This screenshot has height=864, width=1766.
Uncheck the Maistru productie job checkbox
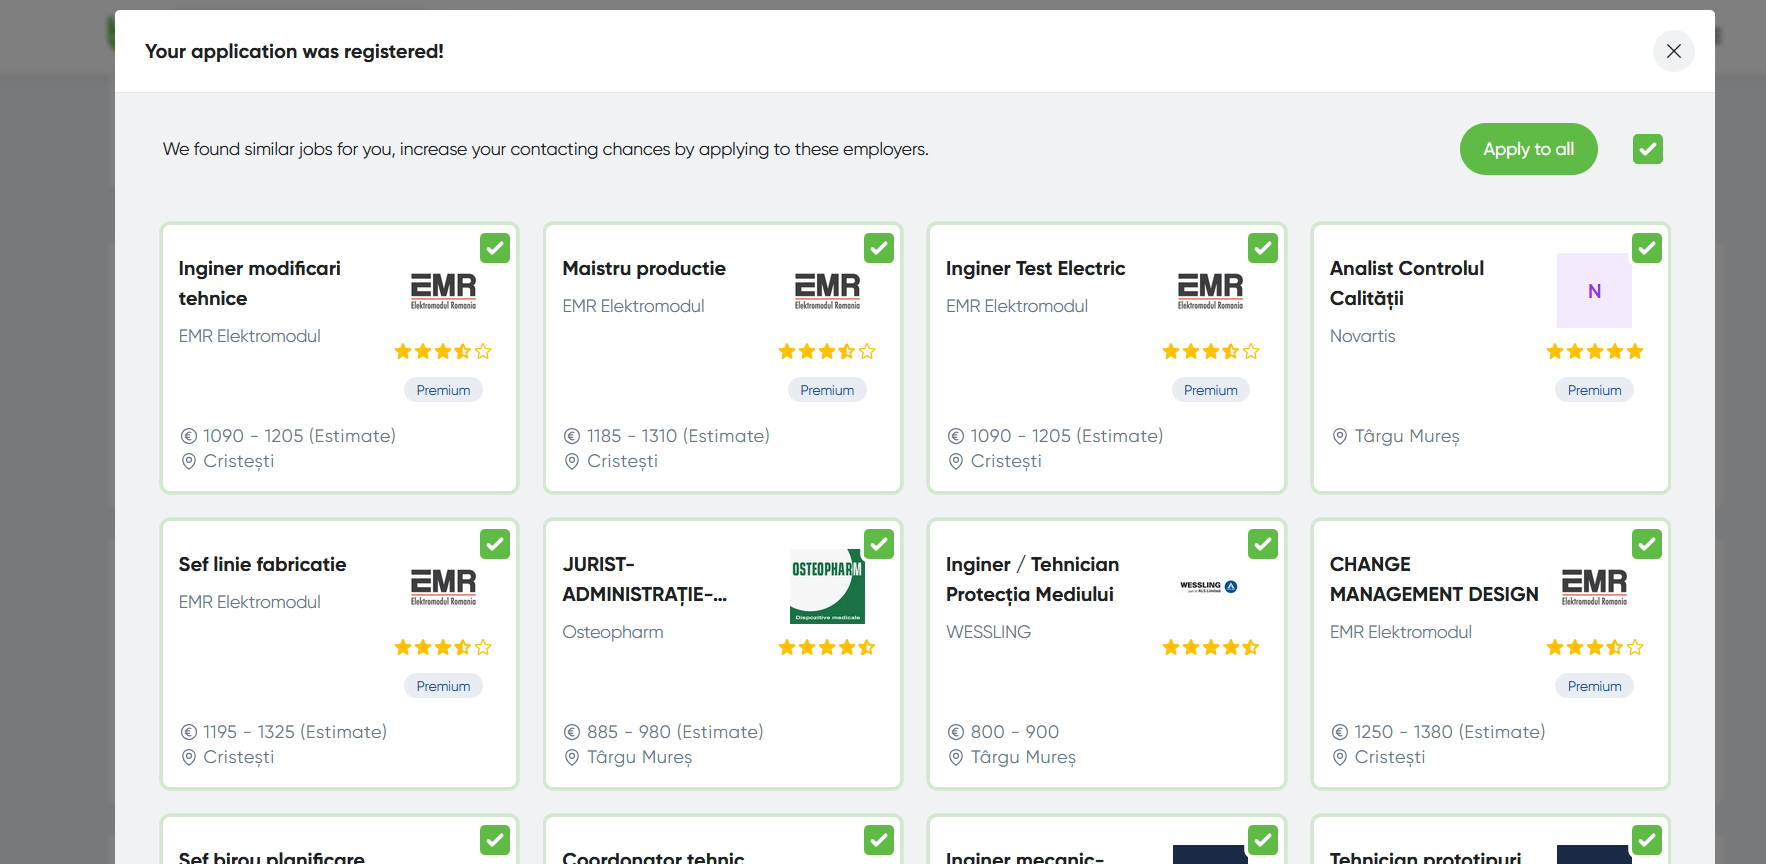click(x=878, y=248)
